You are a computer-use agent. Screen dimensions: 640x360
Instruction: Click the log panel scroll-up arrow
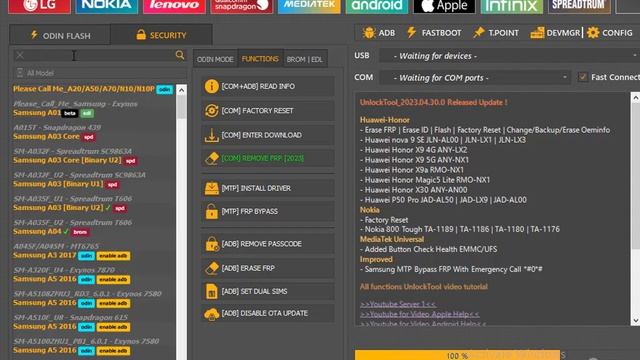636,98
